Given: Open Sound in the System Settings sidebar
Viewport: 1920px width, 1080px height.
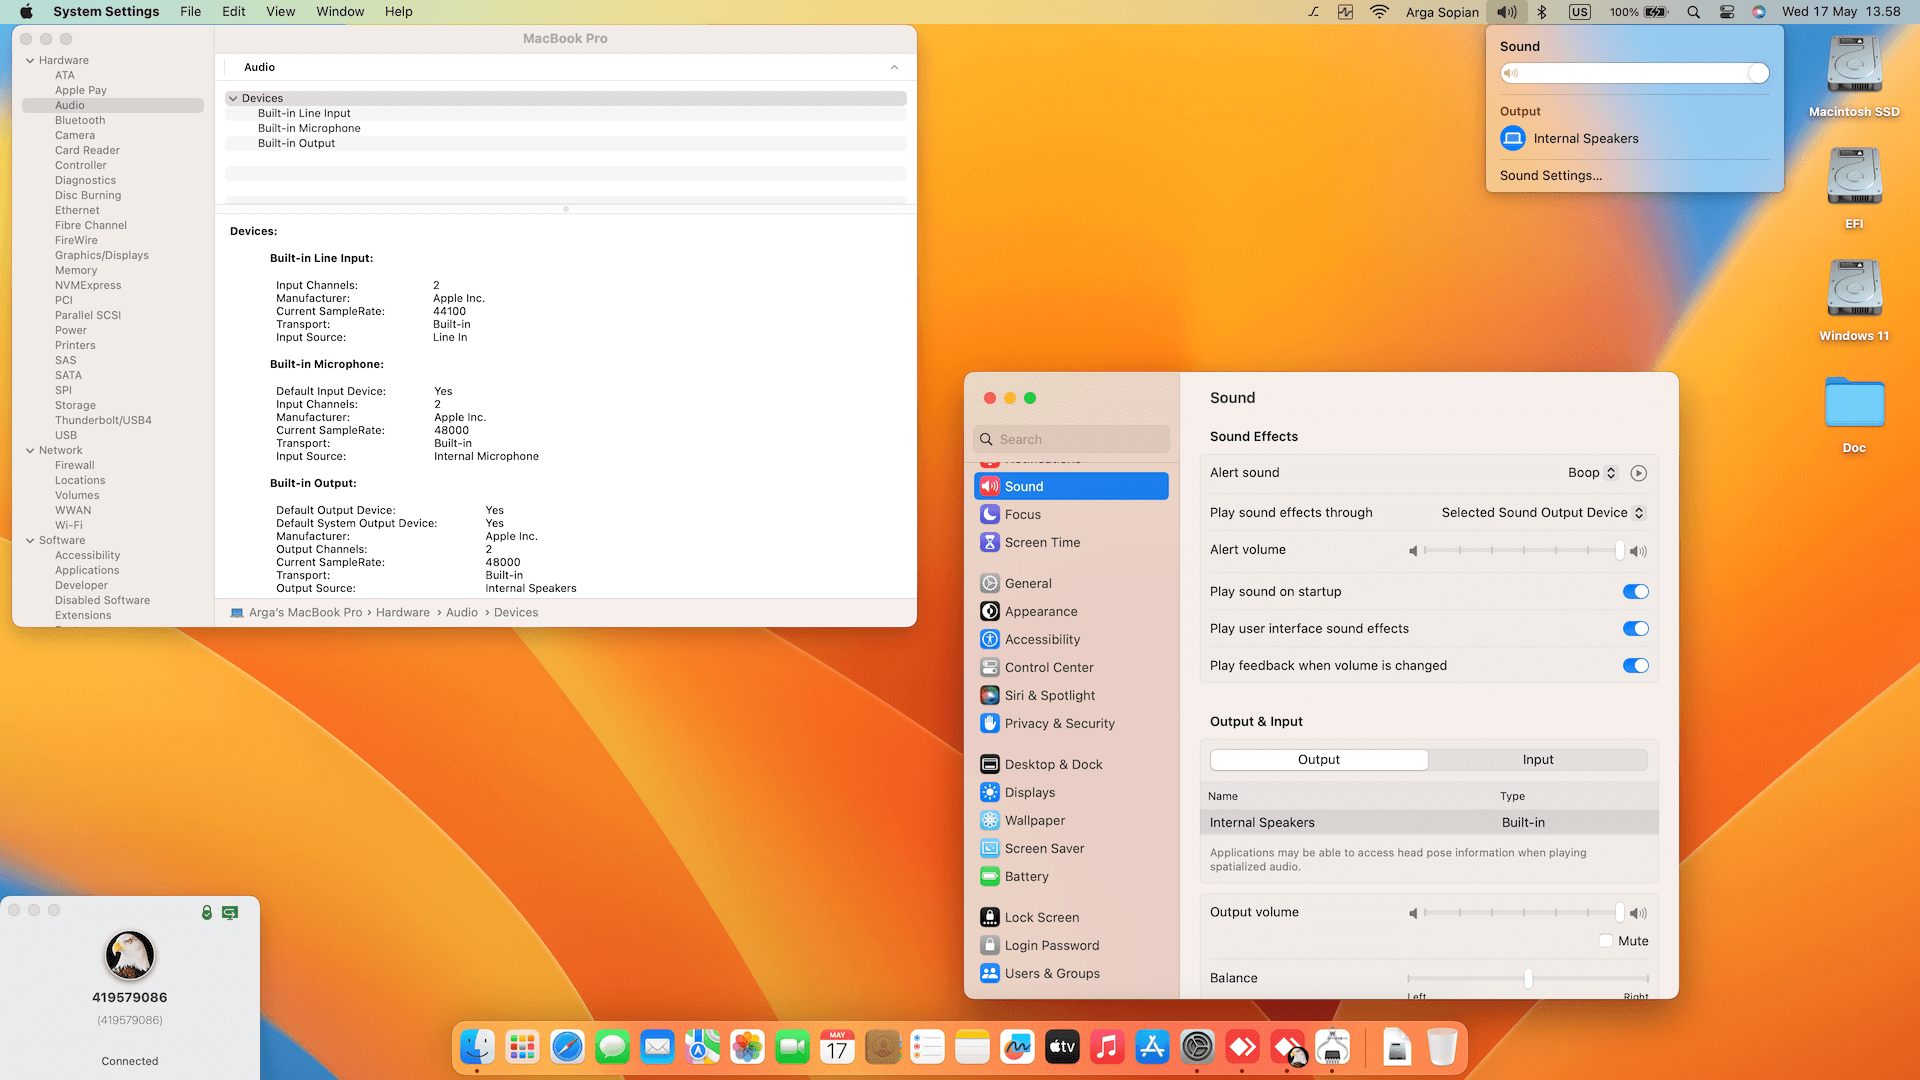Looking at the screenshot, I should [1071, 486].
